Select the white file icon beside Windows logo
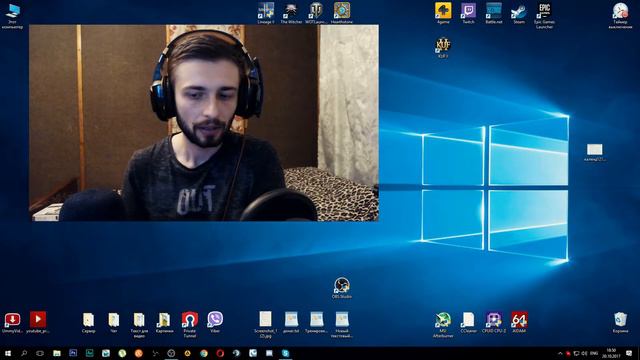Viewport: 640px width, 360px height. click(595, 153)
